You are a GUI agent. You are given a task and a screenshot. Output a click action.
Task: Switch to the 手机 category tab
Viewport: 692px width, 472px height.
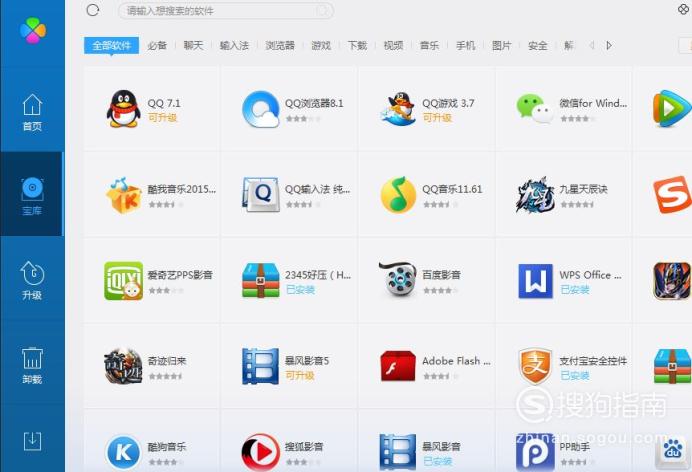coord(466,45)
